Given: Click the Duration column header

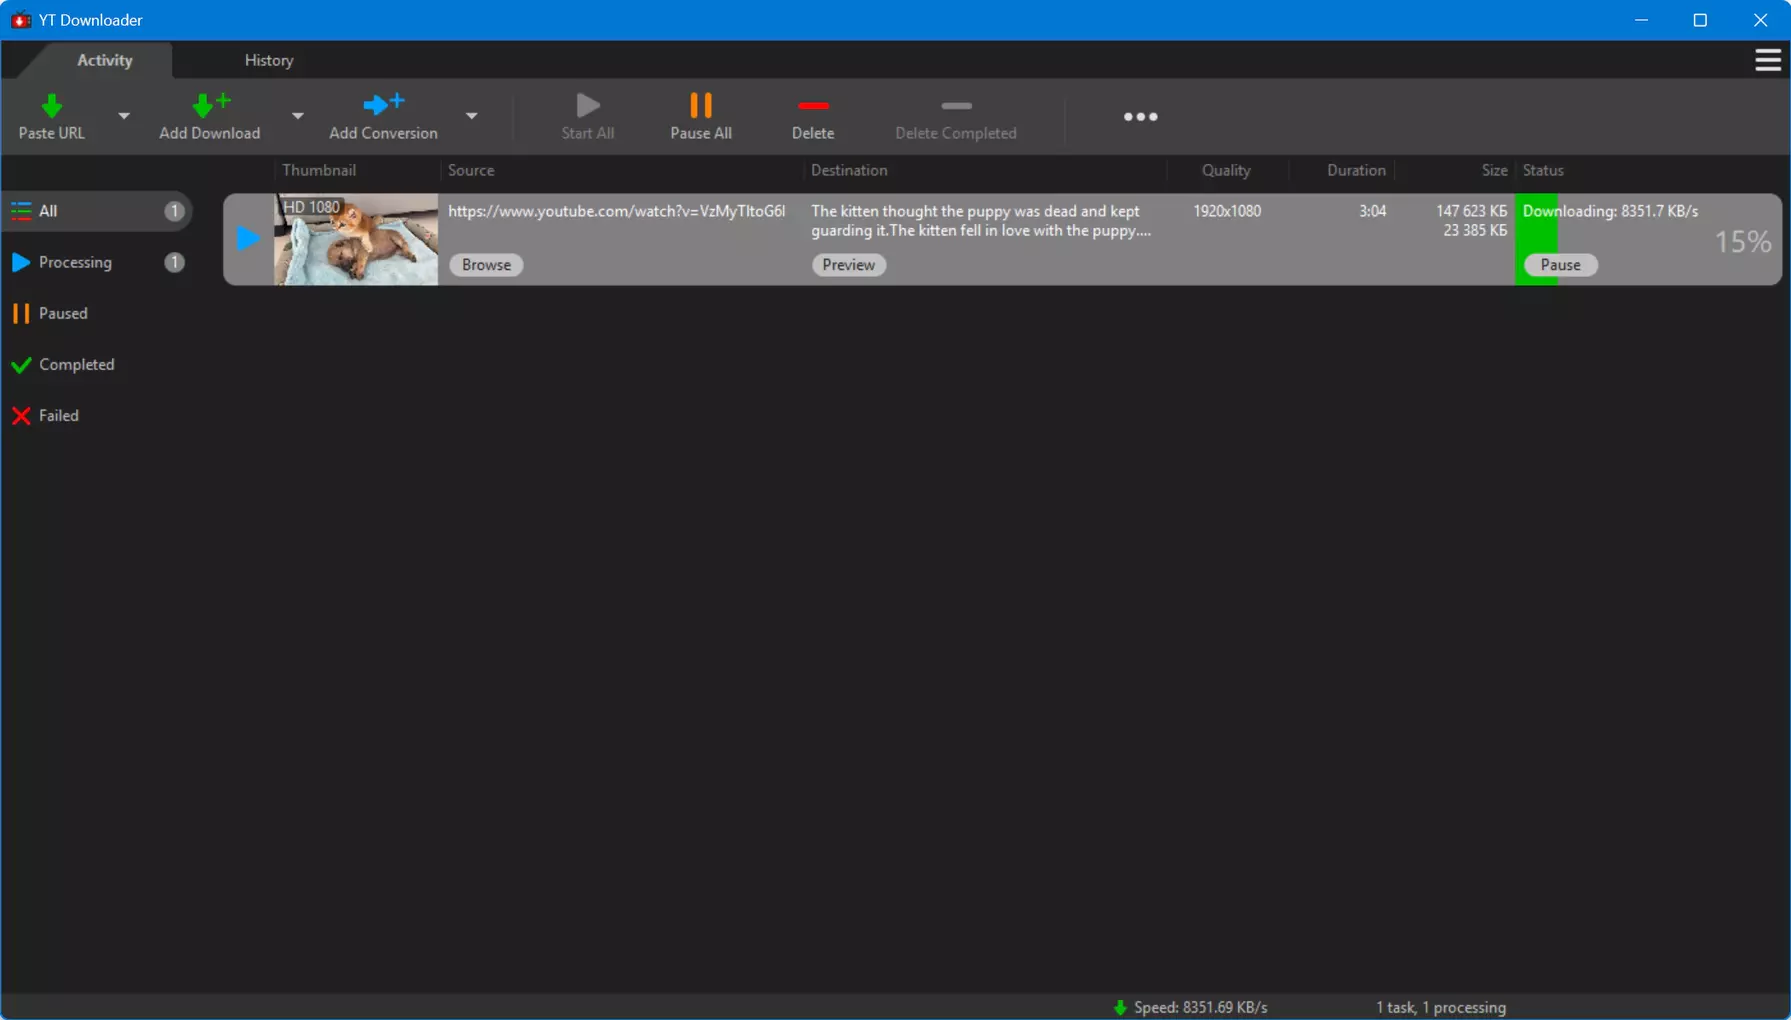Looking at the screenshot, I should click(x=1356, y=170).
